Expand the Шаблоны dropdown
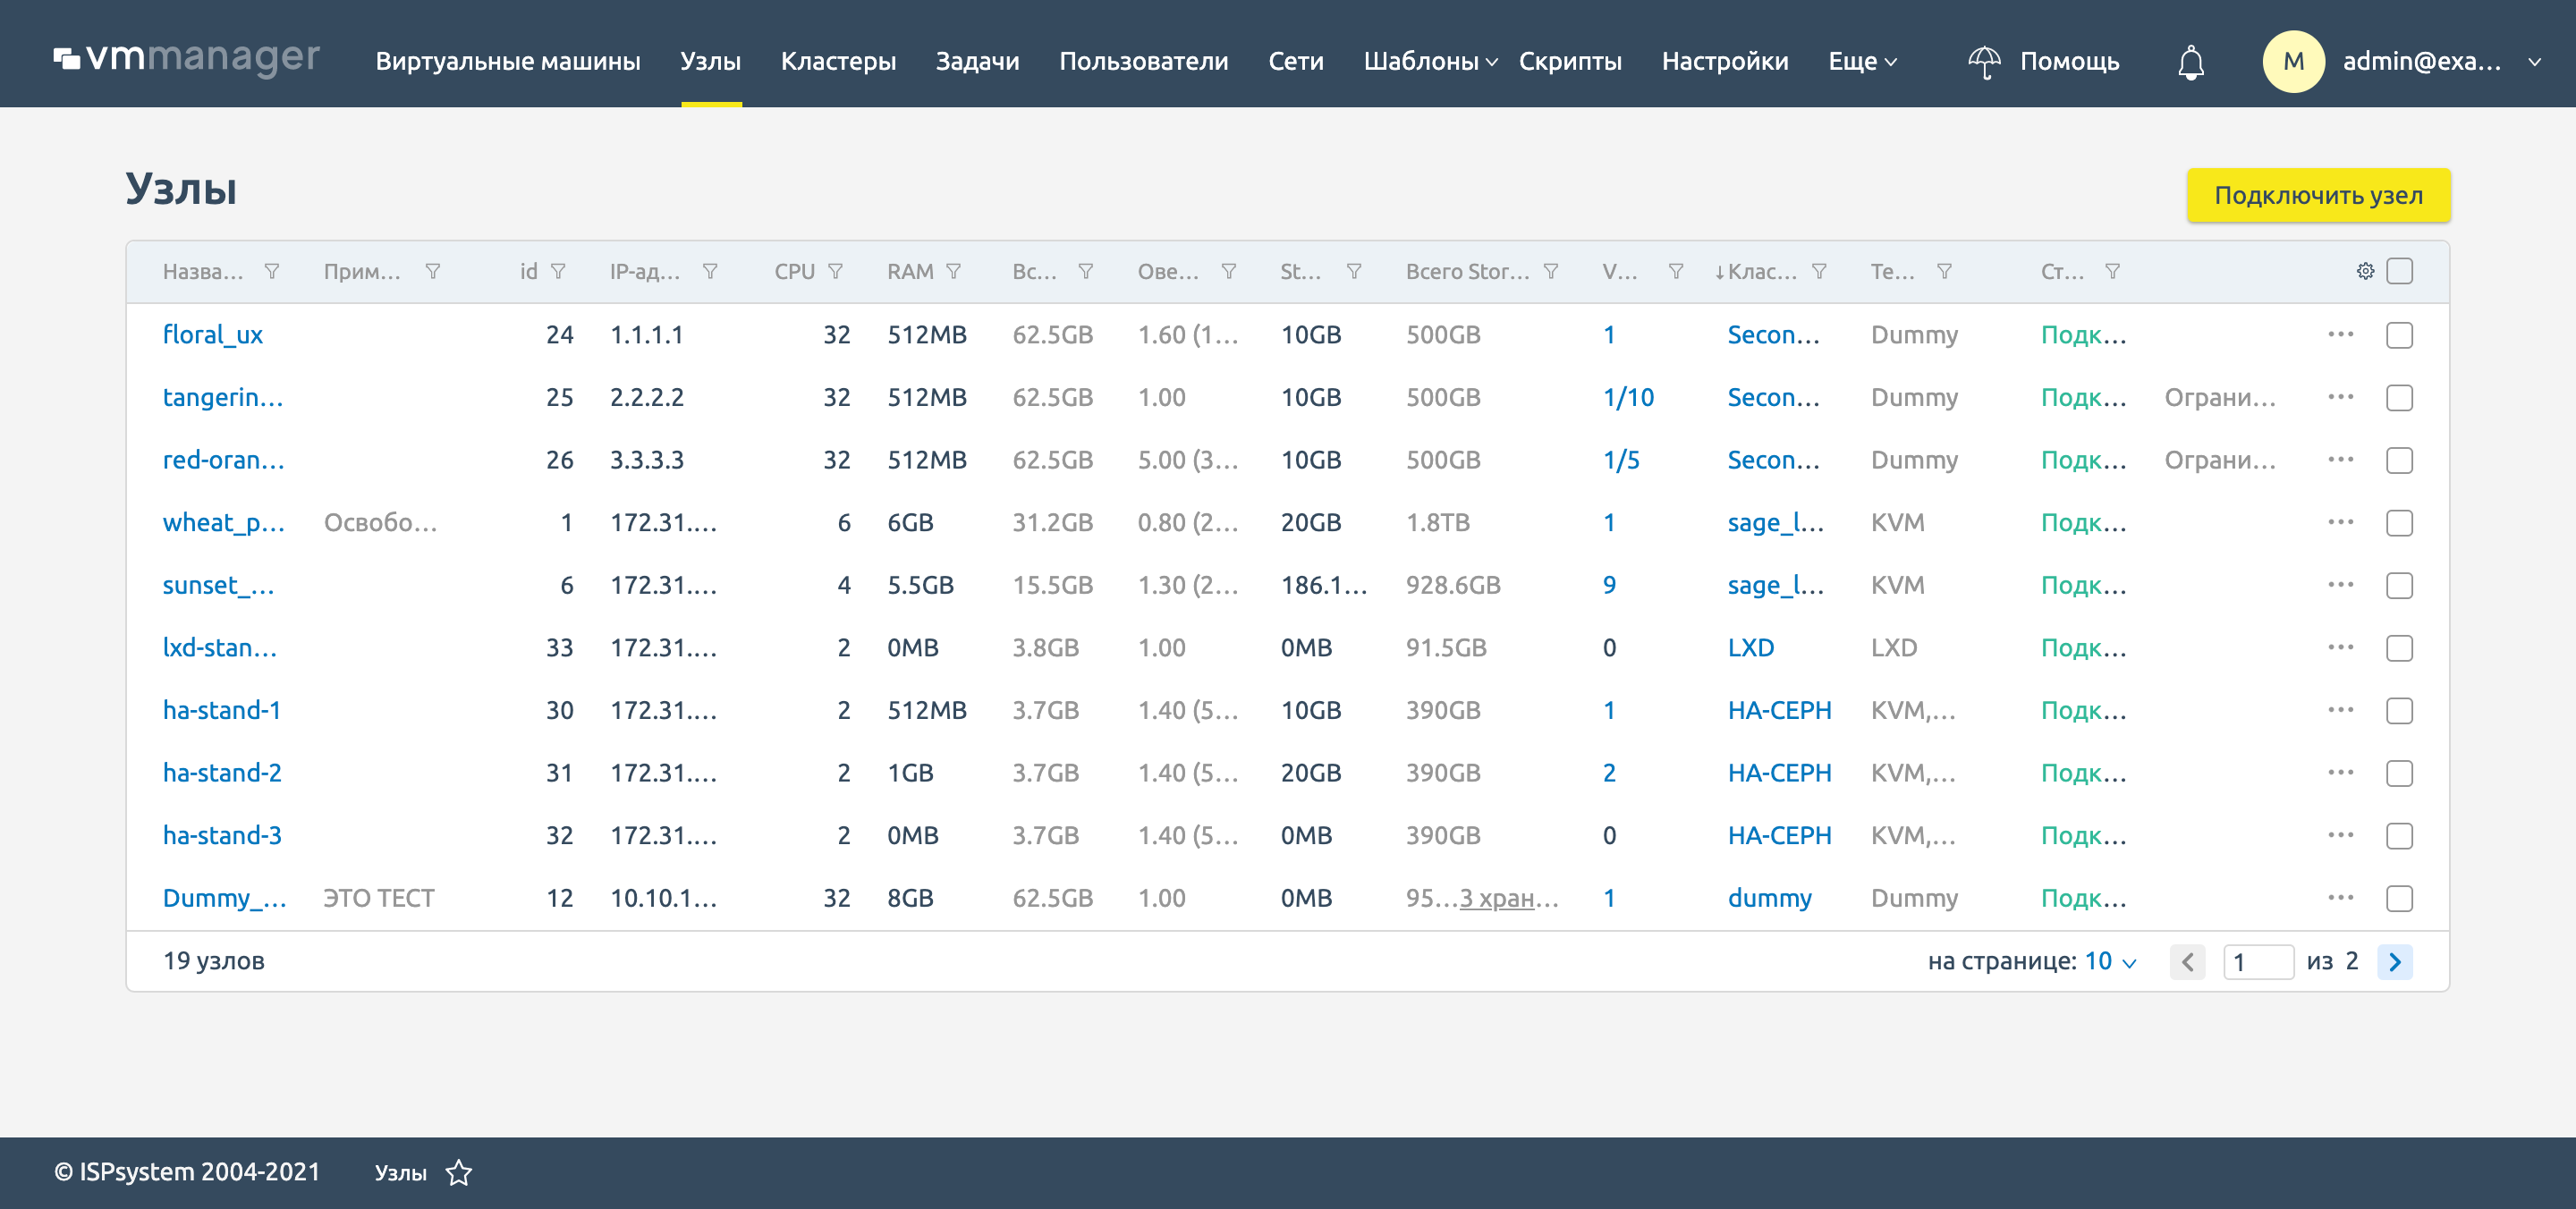This screenshot has width=2576, height=1209. click(1430, 61)
